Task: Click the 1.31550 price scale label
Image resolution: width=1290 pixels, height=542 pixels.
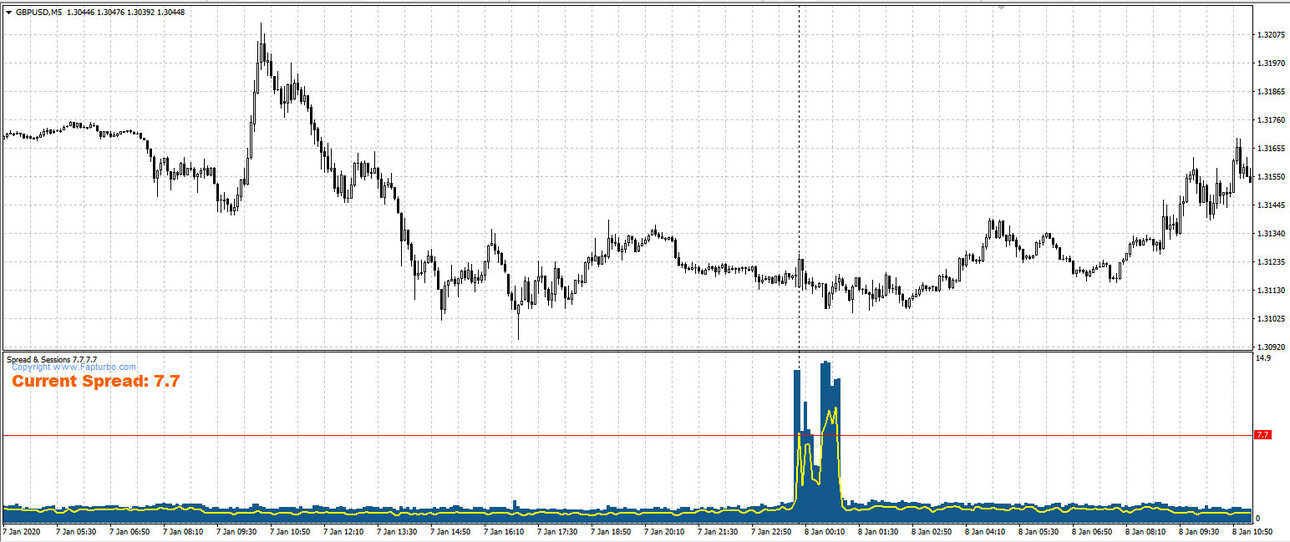Action: pyautogui.click(x=1271, y=176)
